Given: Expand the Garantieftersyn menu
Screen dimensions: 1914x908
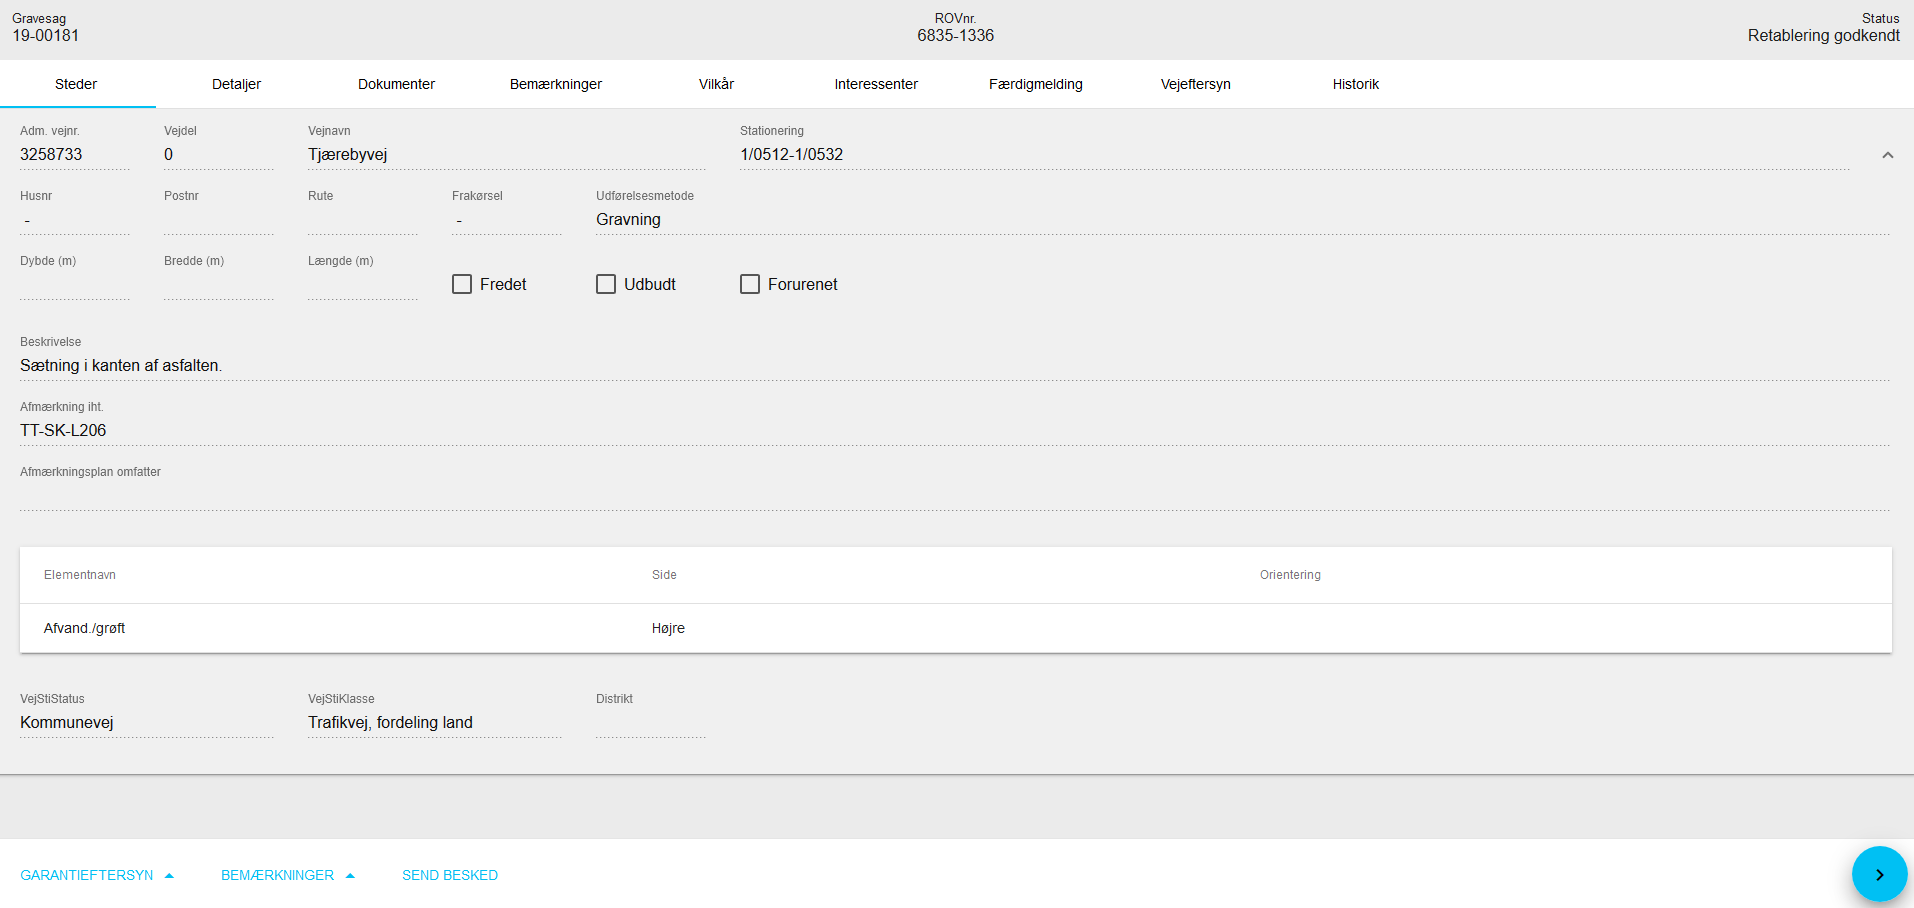Looking at the screenshot, I should (97, 875).
